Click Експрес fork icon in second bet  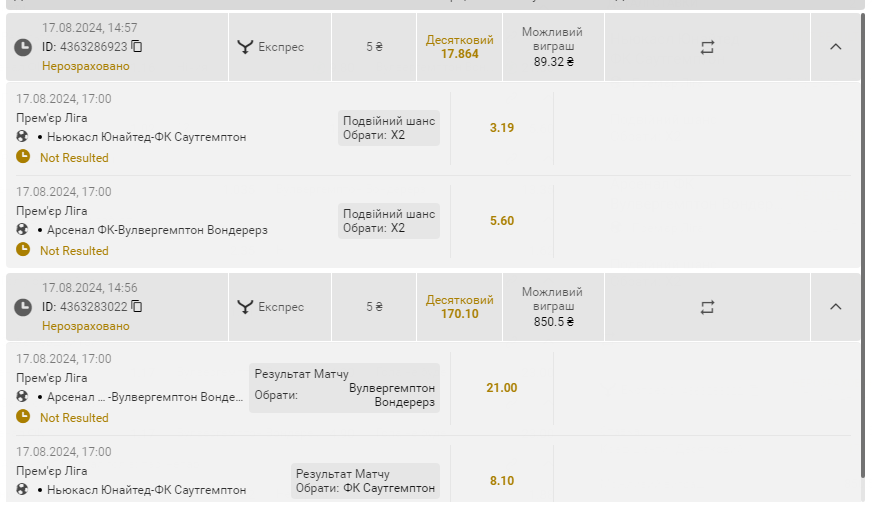click(245, 306)
